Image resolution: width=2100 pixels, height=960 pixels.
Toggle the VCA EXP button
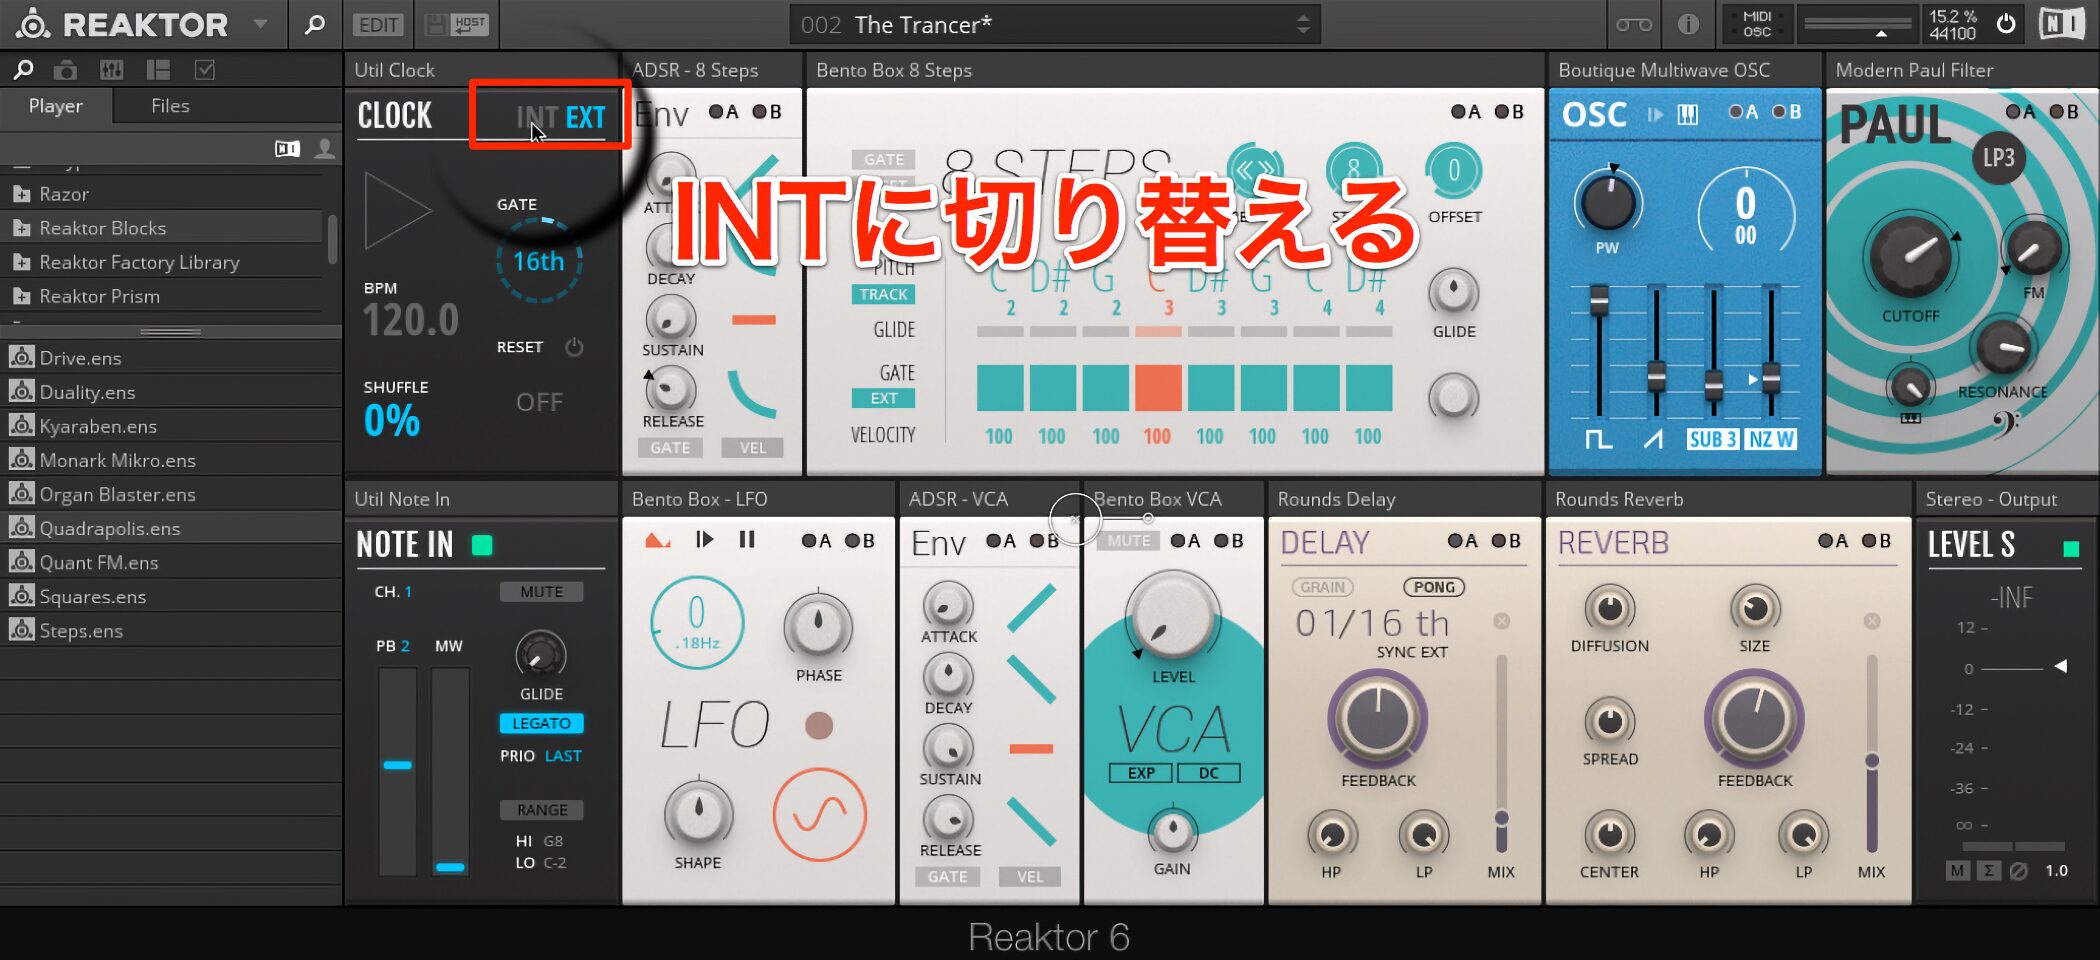(1141, 773)
